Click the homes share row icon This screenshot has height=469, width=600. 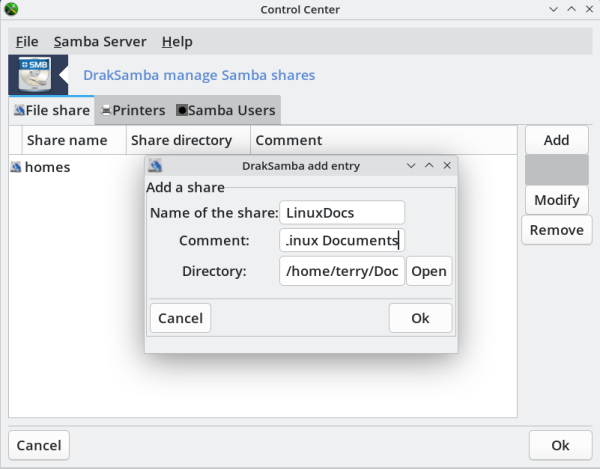[x=16, y=167]
